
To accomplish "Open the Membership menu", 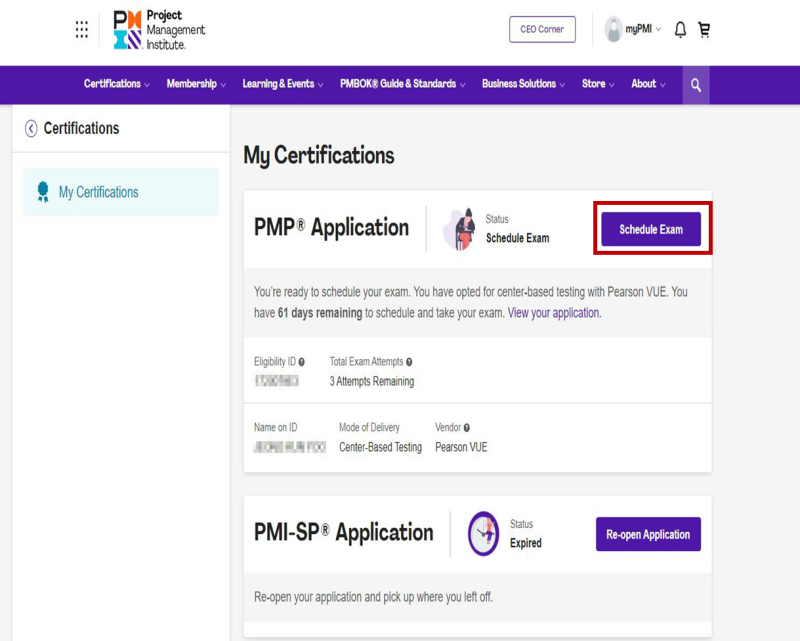I will (196, 85).
